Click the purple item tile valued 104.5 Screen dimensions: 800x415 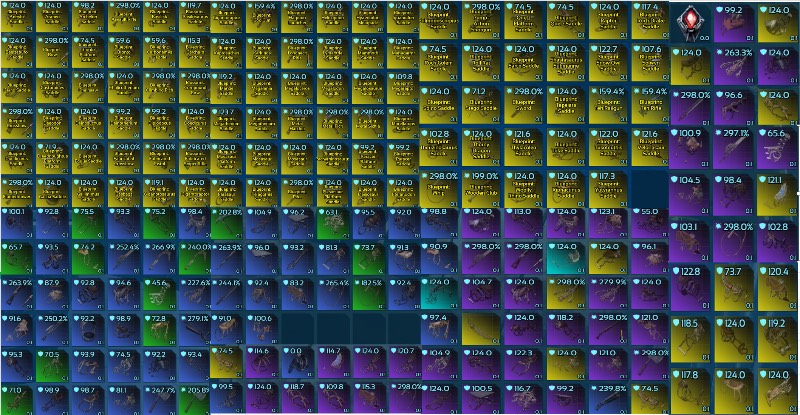click(x=690, y=196)
